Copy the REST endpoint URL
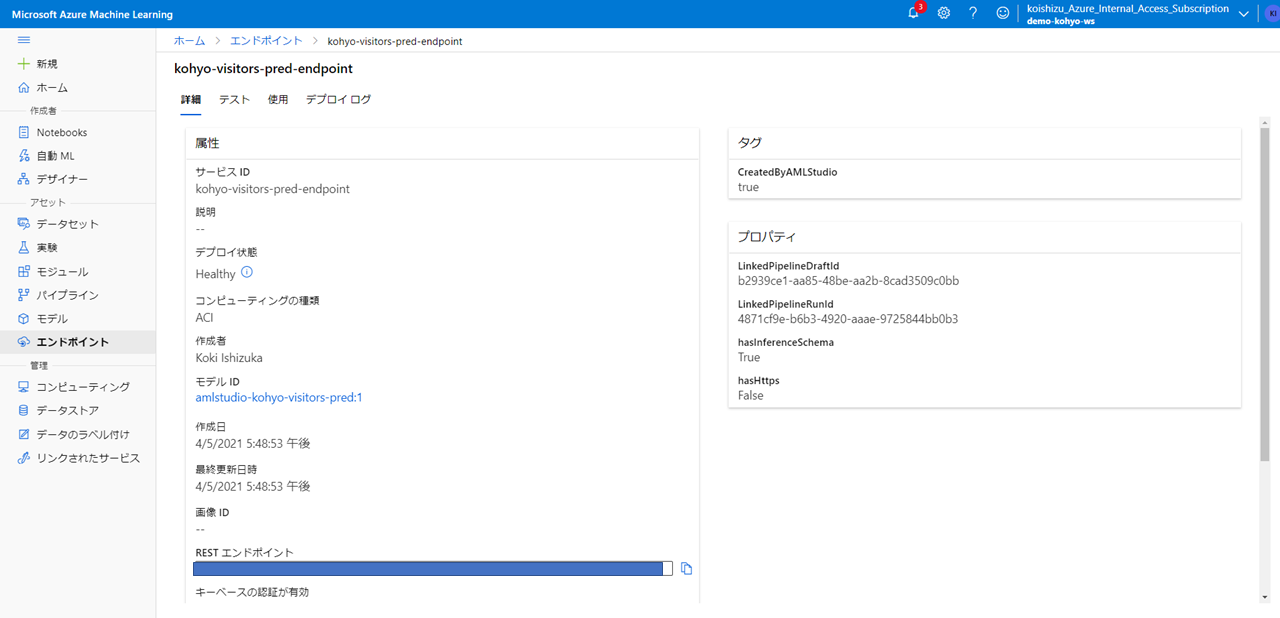1280x618 pixels. (686, 568)
